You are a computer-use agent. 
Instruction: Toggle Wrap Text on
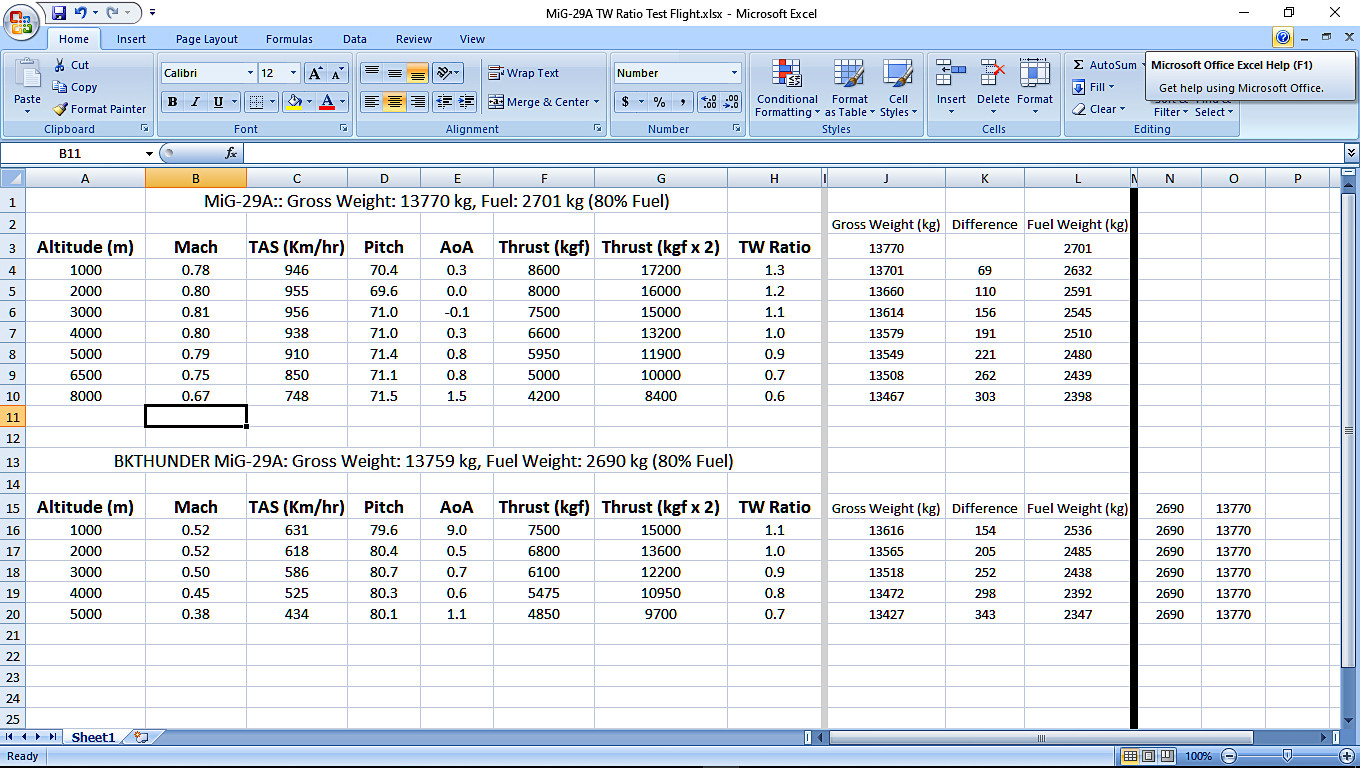click(x=524, y=73)
